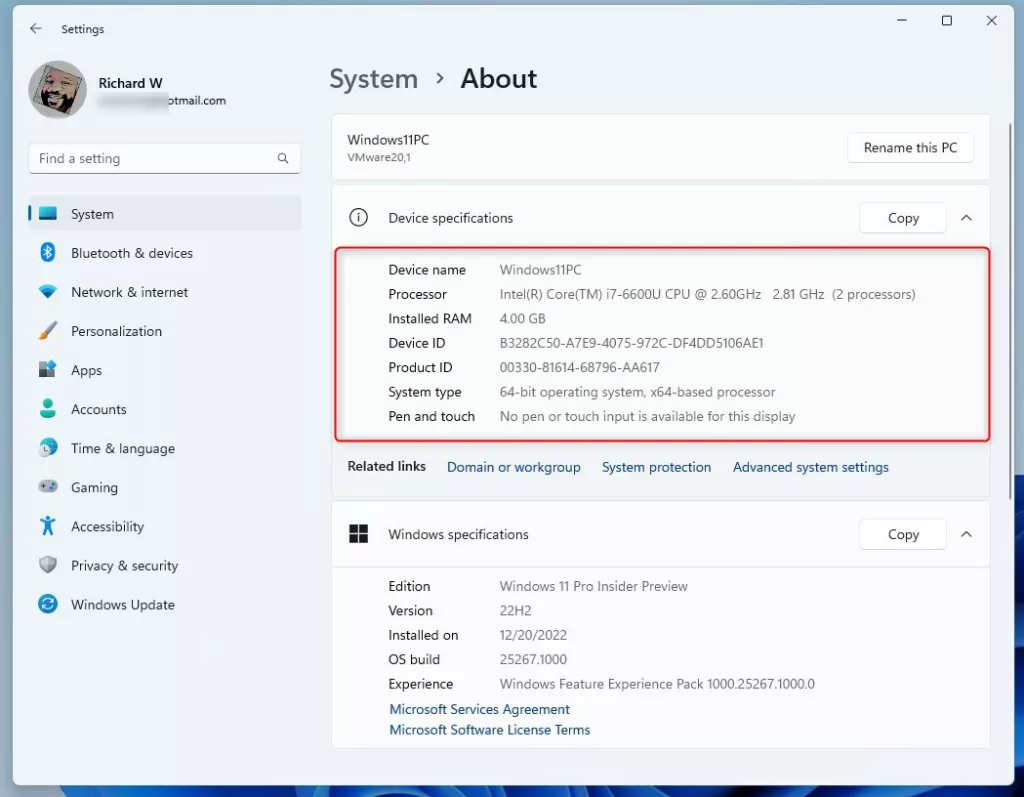
Task: Open Time & language label
Action: click(x=123, y=449)
